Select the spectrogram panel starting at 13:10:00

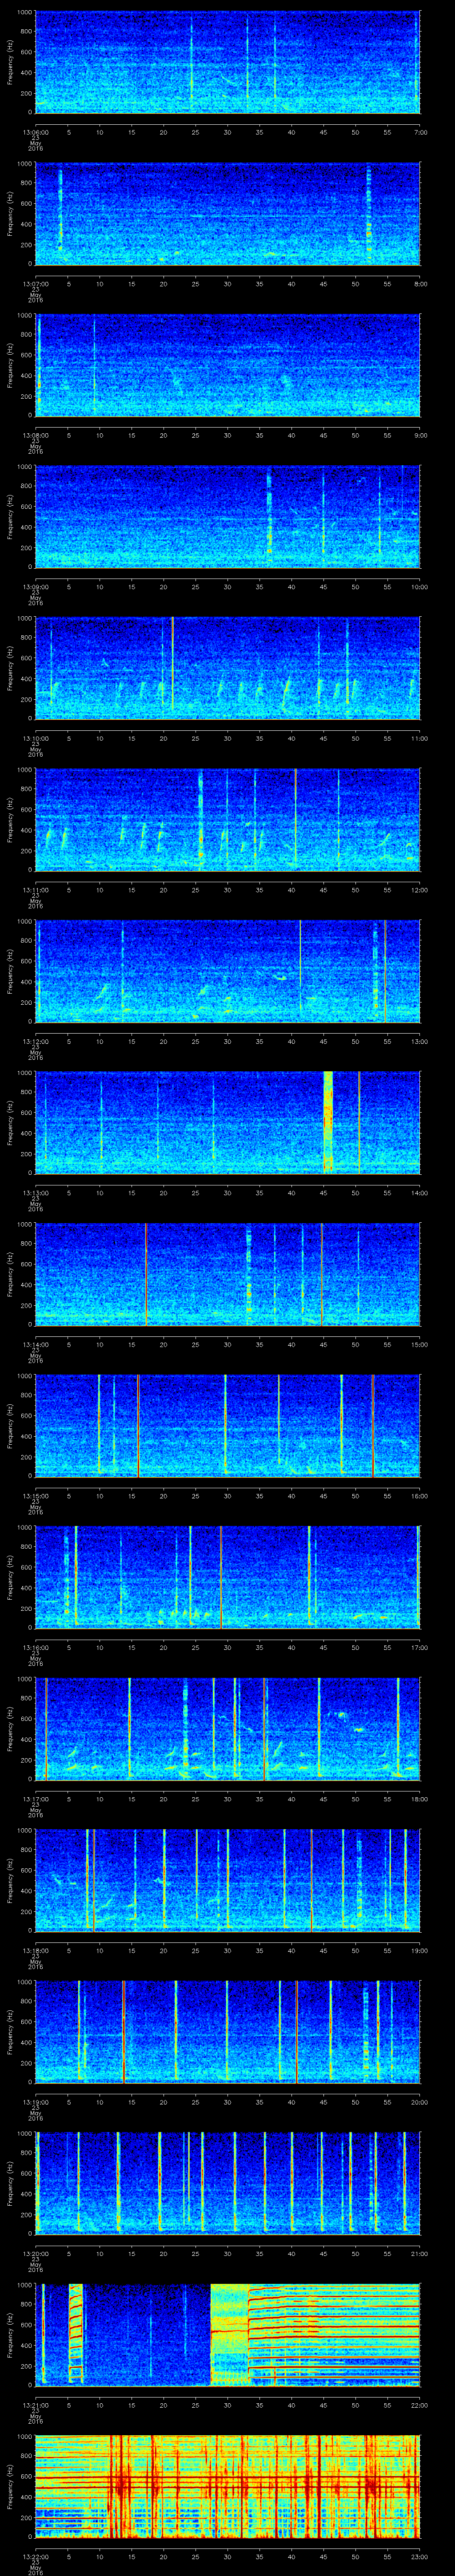228,668
